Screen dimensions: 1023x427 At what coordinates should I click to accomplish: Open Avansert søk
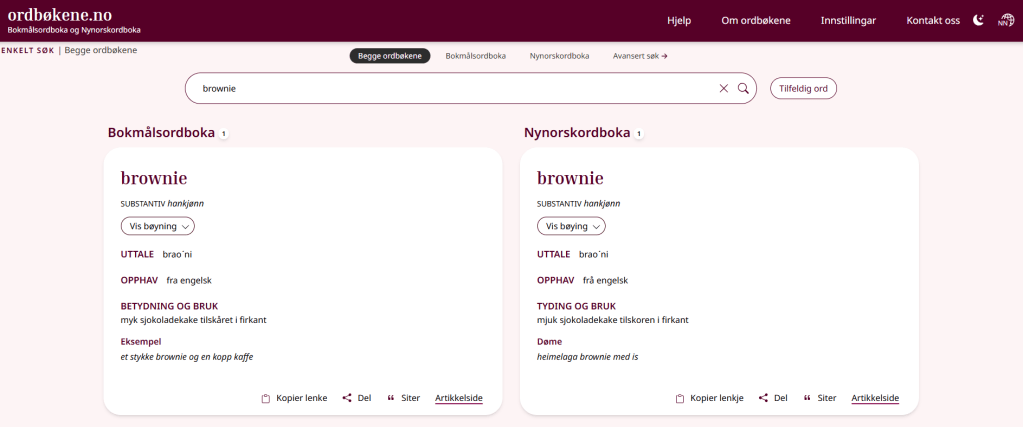point(640,56)
